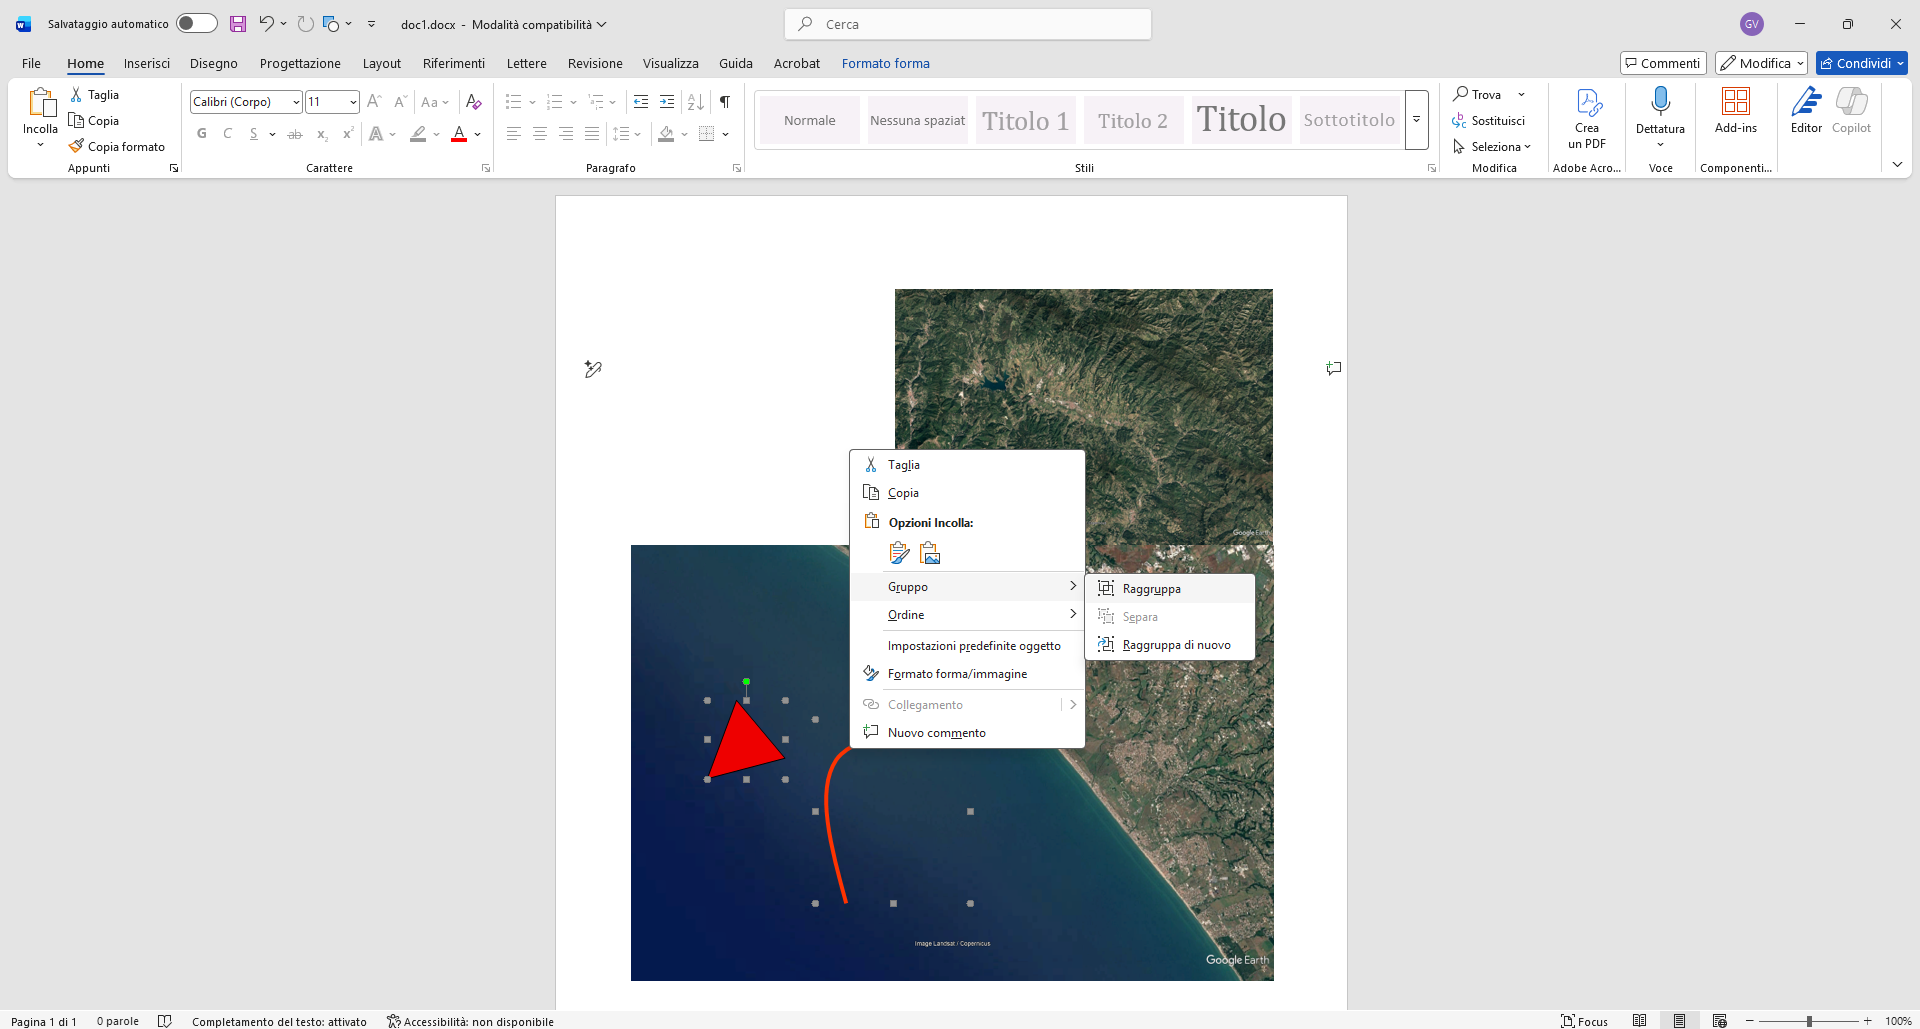Select the red triangle shape
The image size is (1920, 1029).
click(x=744, y=740)
